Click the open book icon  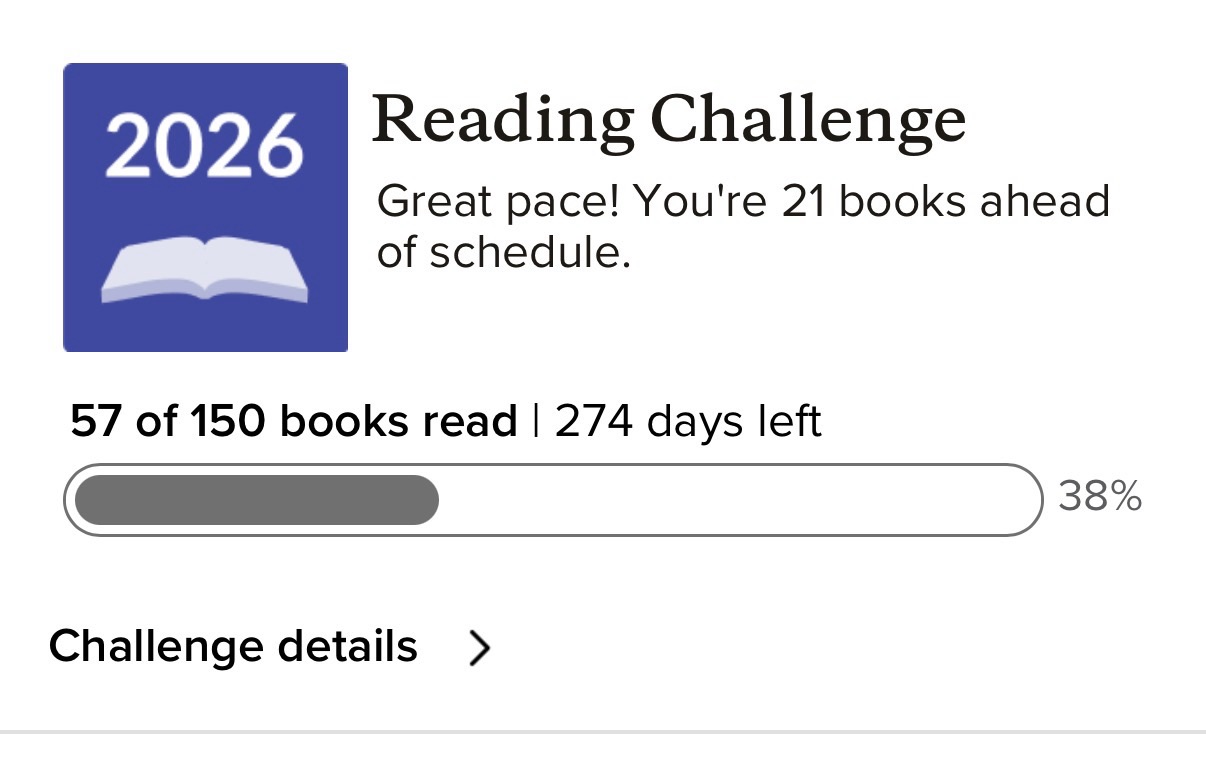(x=205, y=270)
